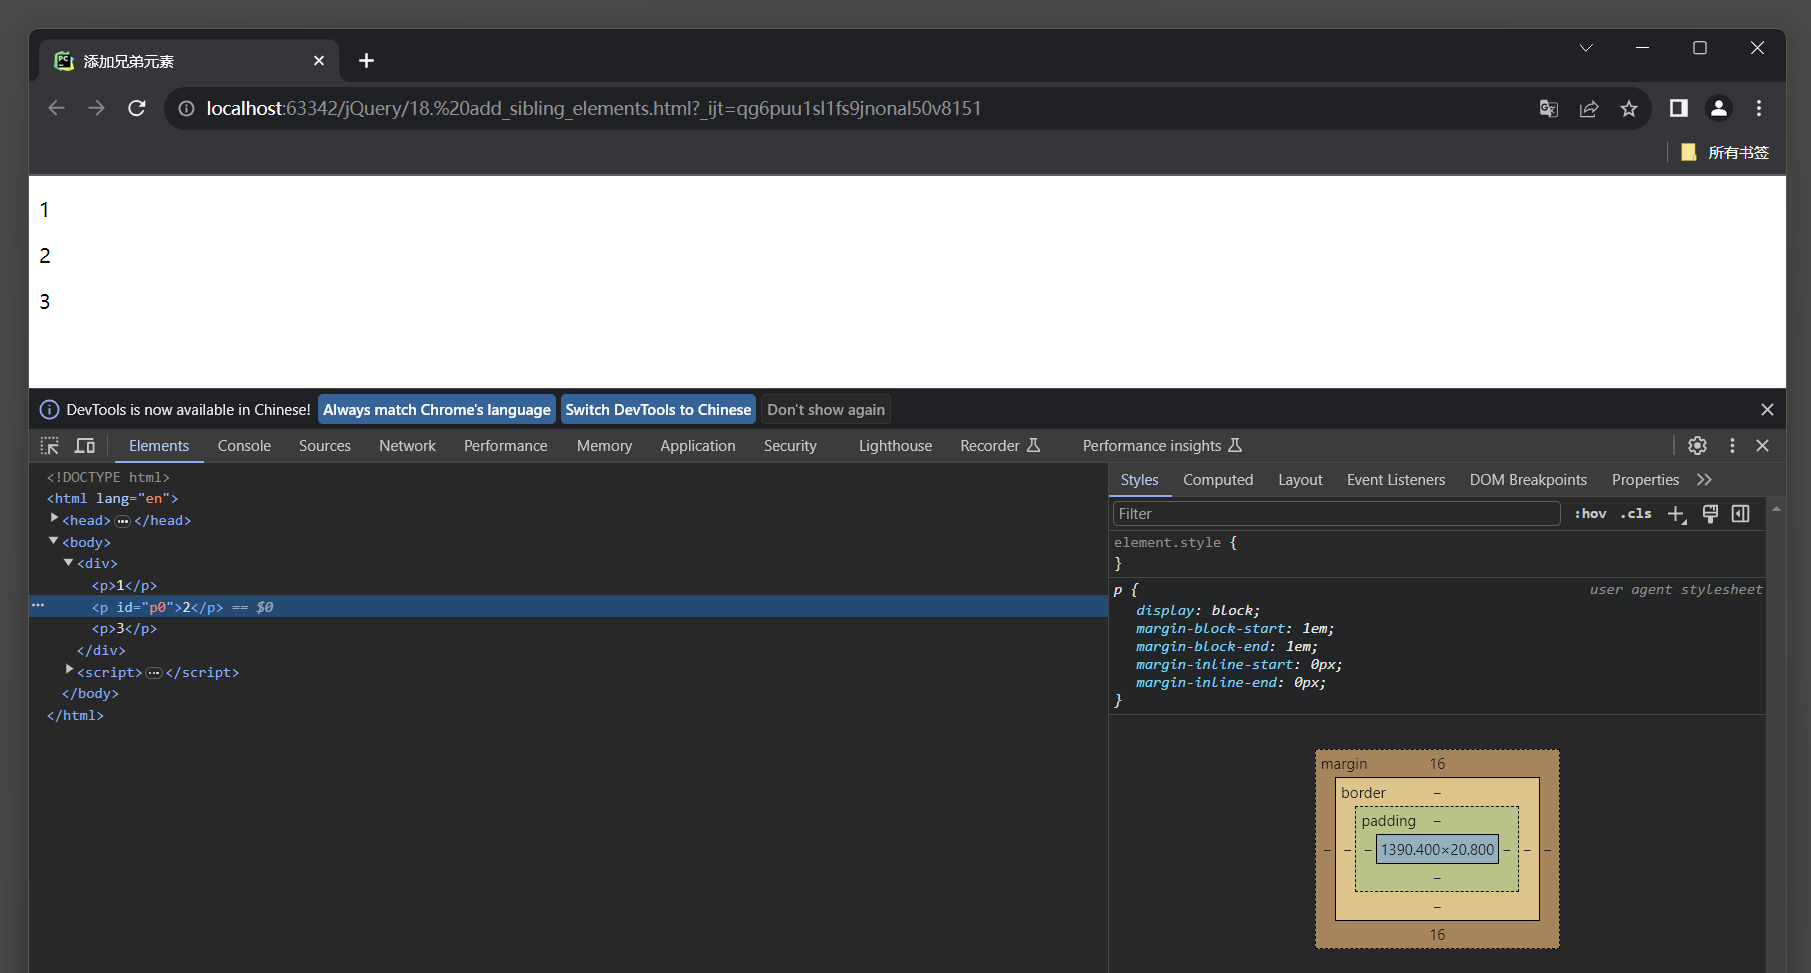This screenshot has width=1811, height=973.
Task: Show the Event Listeners pane
Action: click(x=1396, y=480)
